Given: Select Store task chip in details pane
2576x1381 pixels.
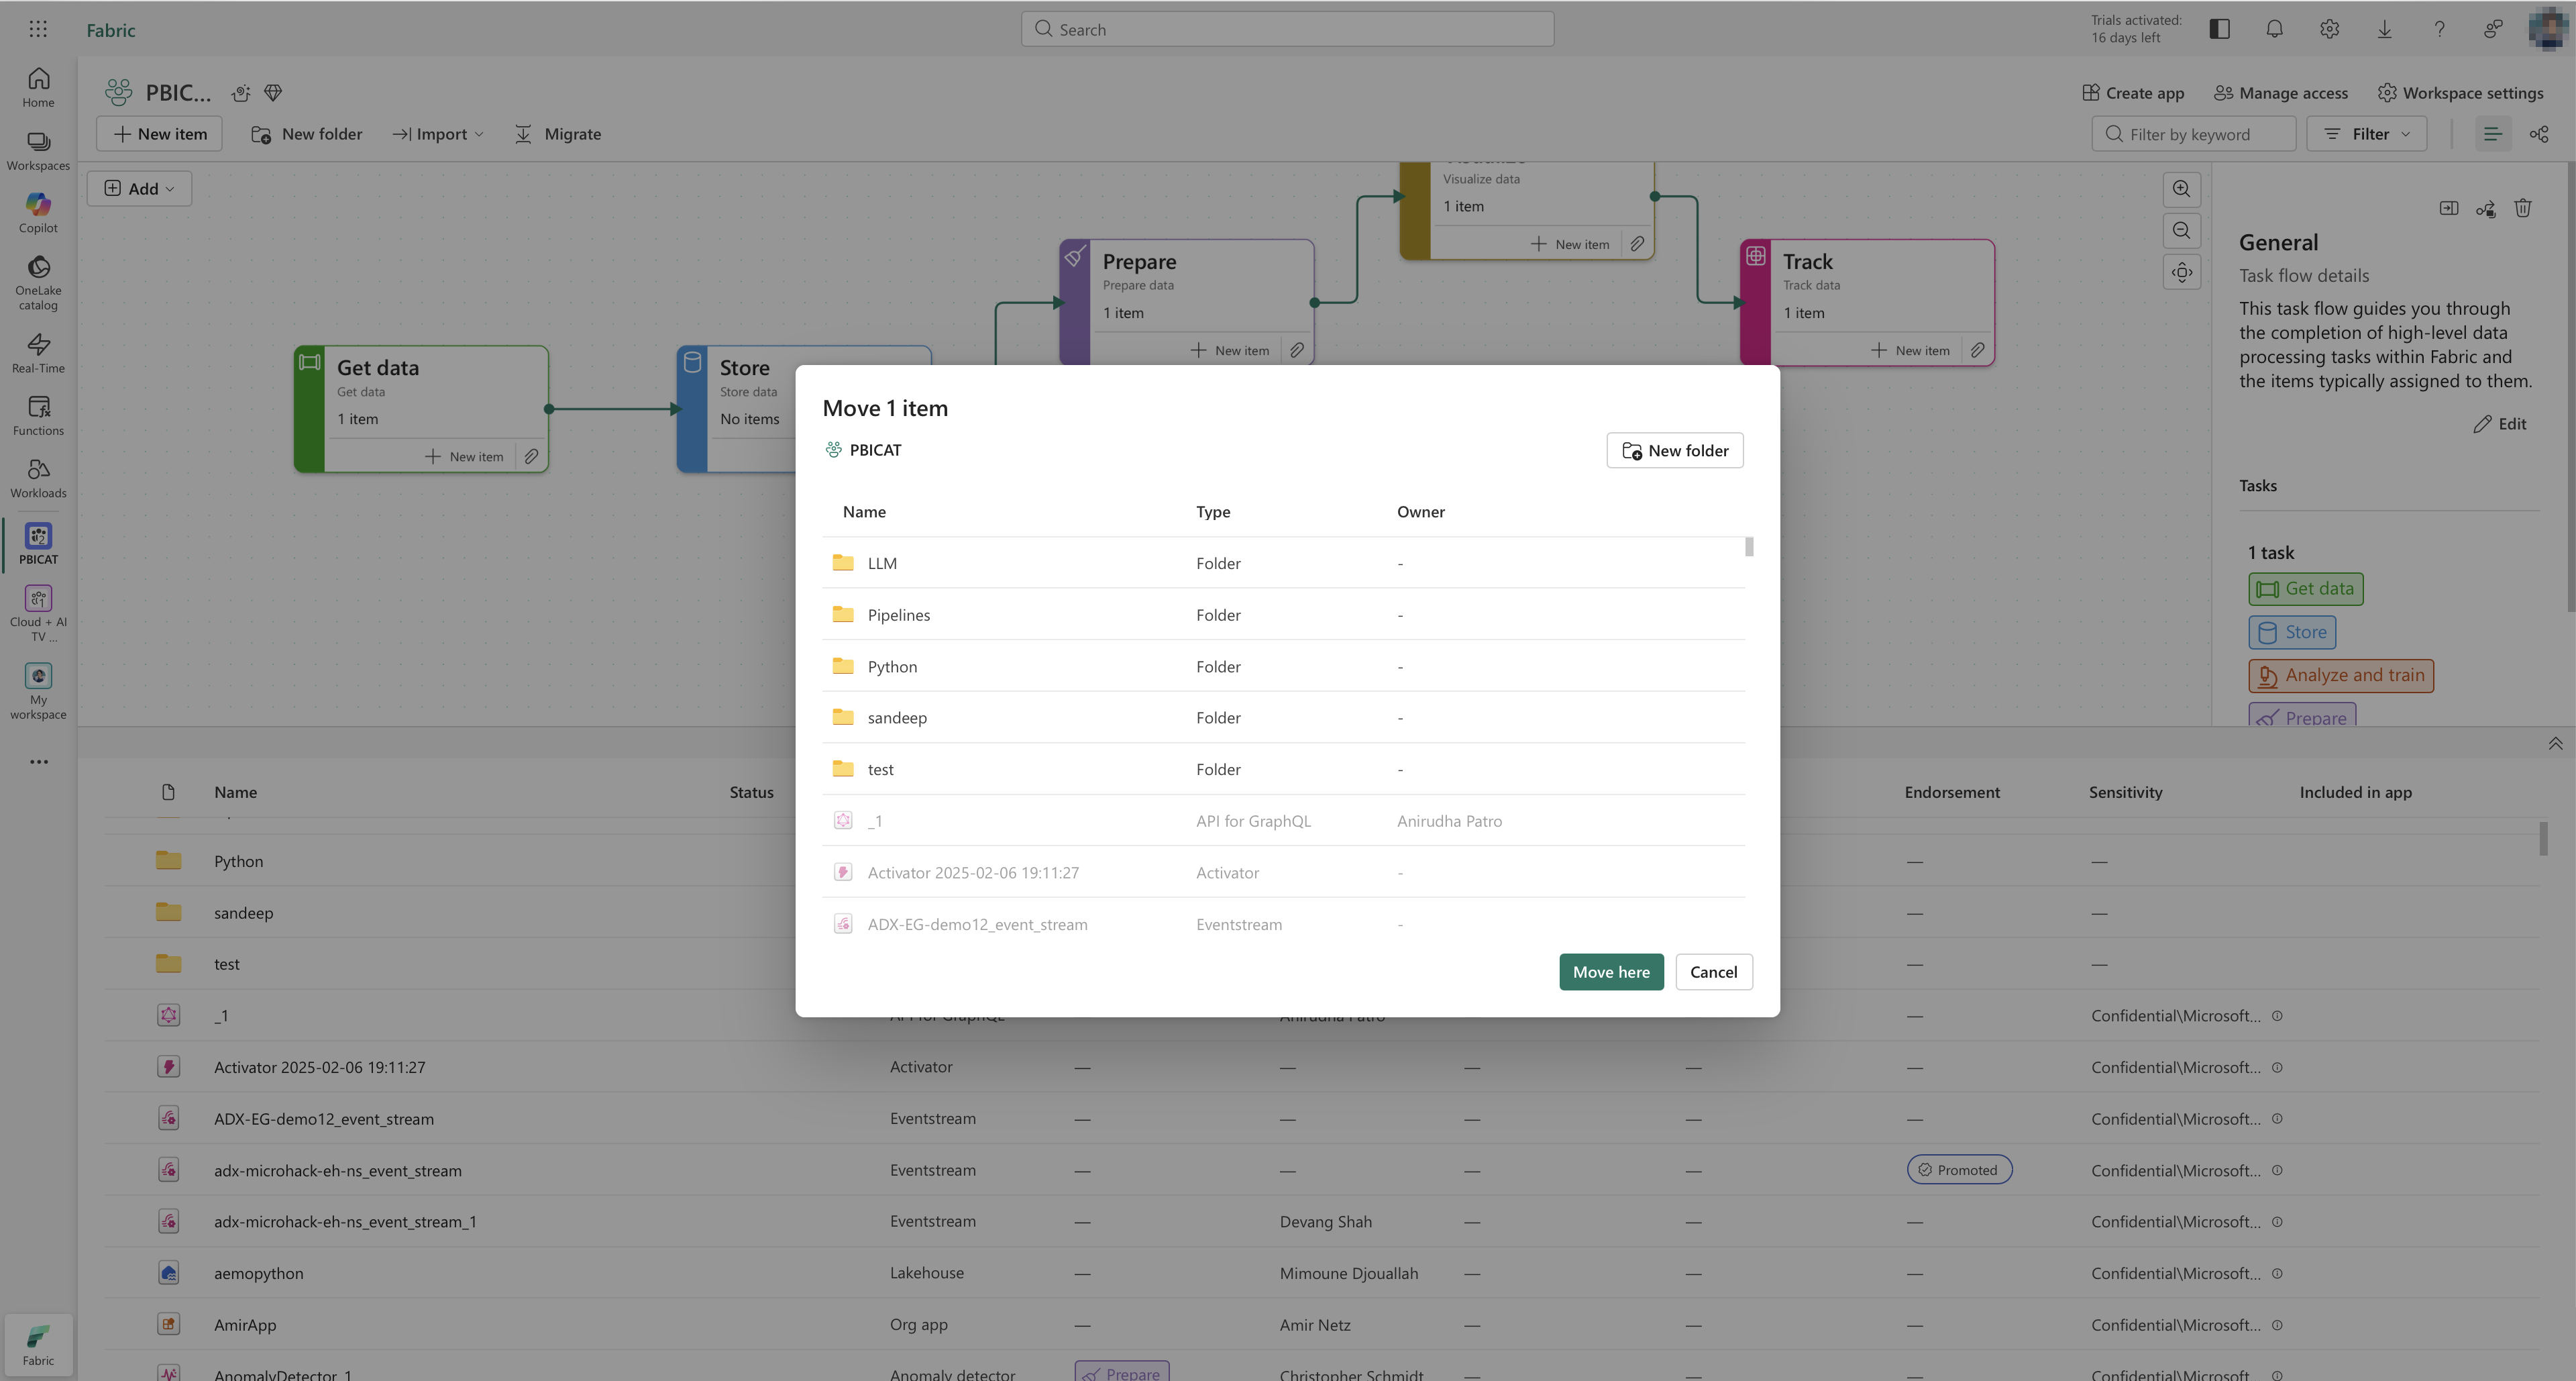Looking at the screenshot, I should (x=2291, y=632).
